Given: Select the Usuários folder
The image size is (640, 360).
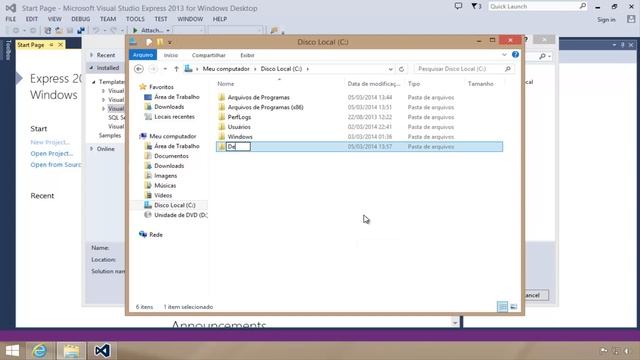Looking at the screenshot, I should (239, 127).
